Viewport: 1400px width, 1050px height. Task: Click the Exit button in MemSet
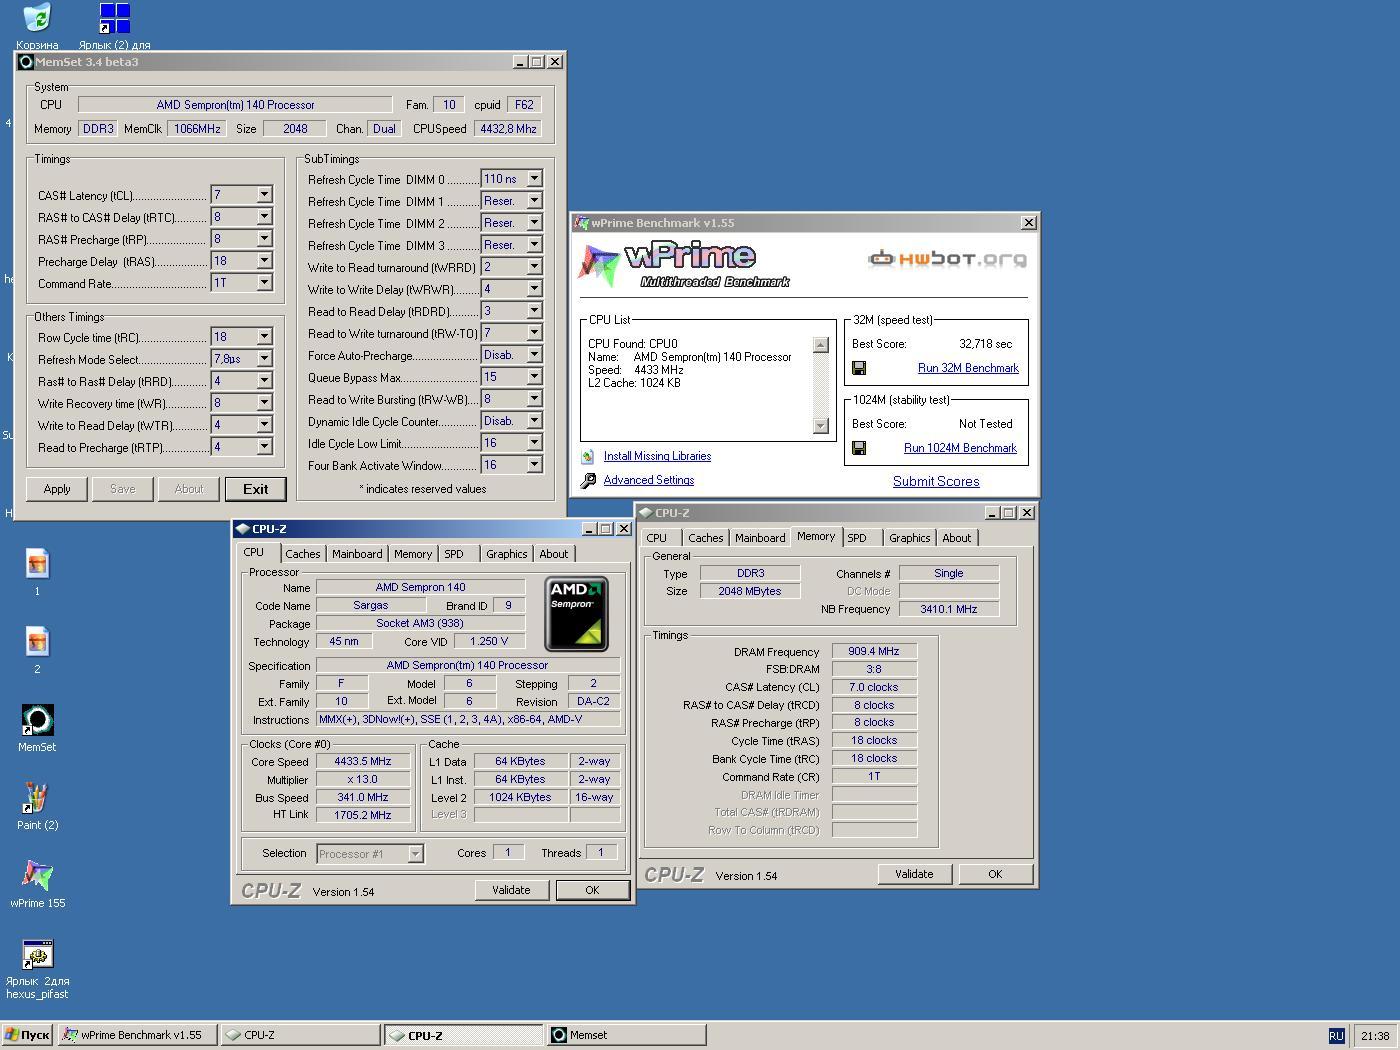pyautogui.click(x=255, y=489)
